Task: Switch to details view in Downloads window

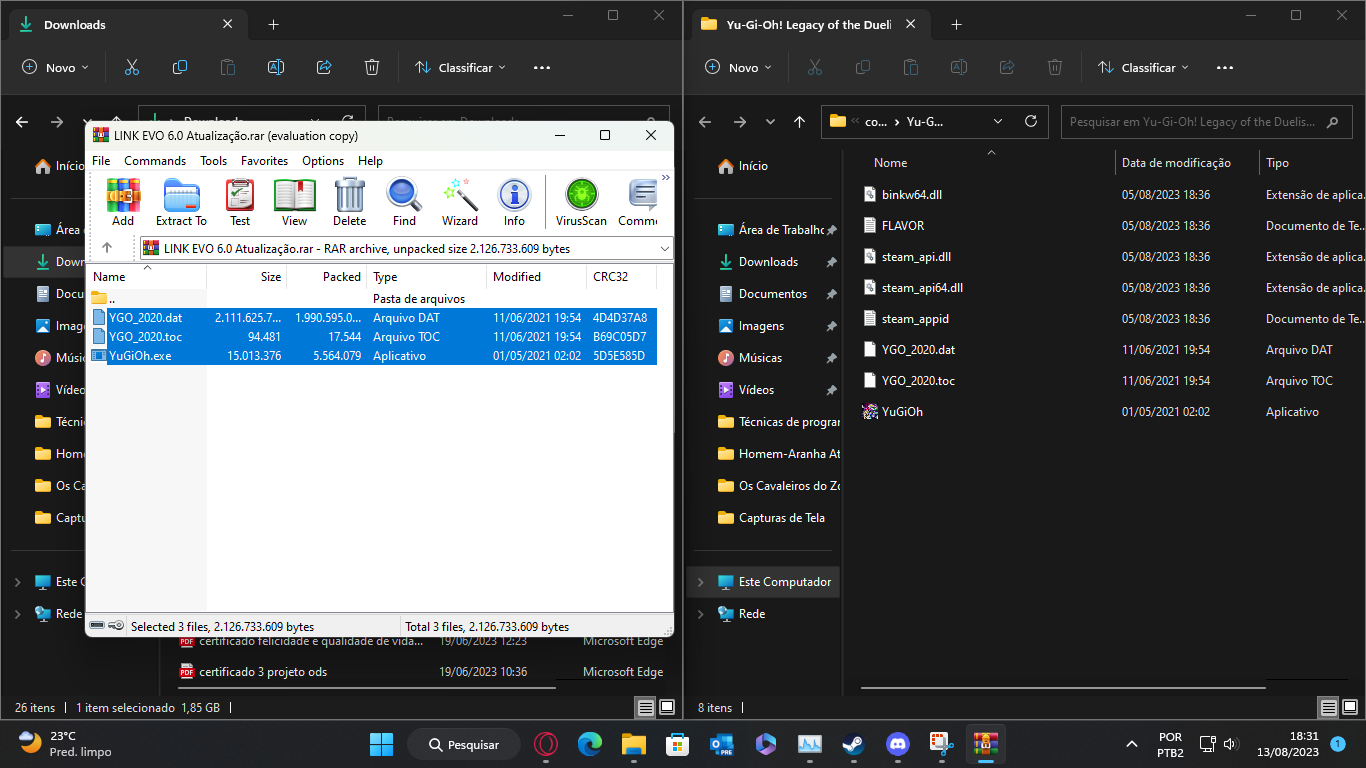Action: [646, 708]
